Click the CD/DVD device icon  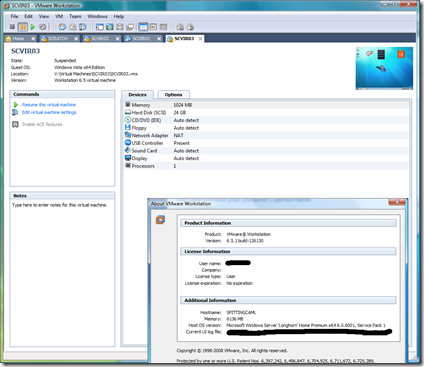[x=128, y=120]
